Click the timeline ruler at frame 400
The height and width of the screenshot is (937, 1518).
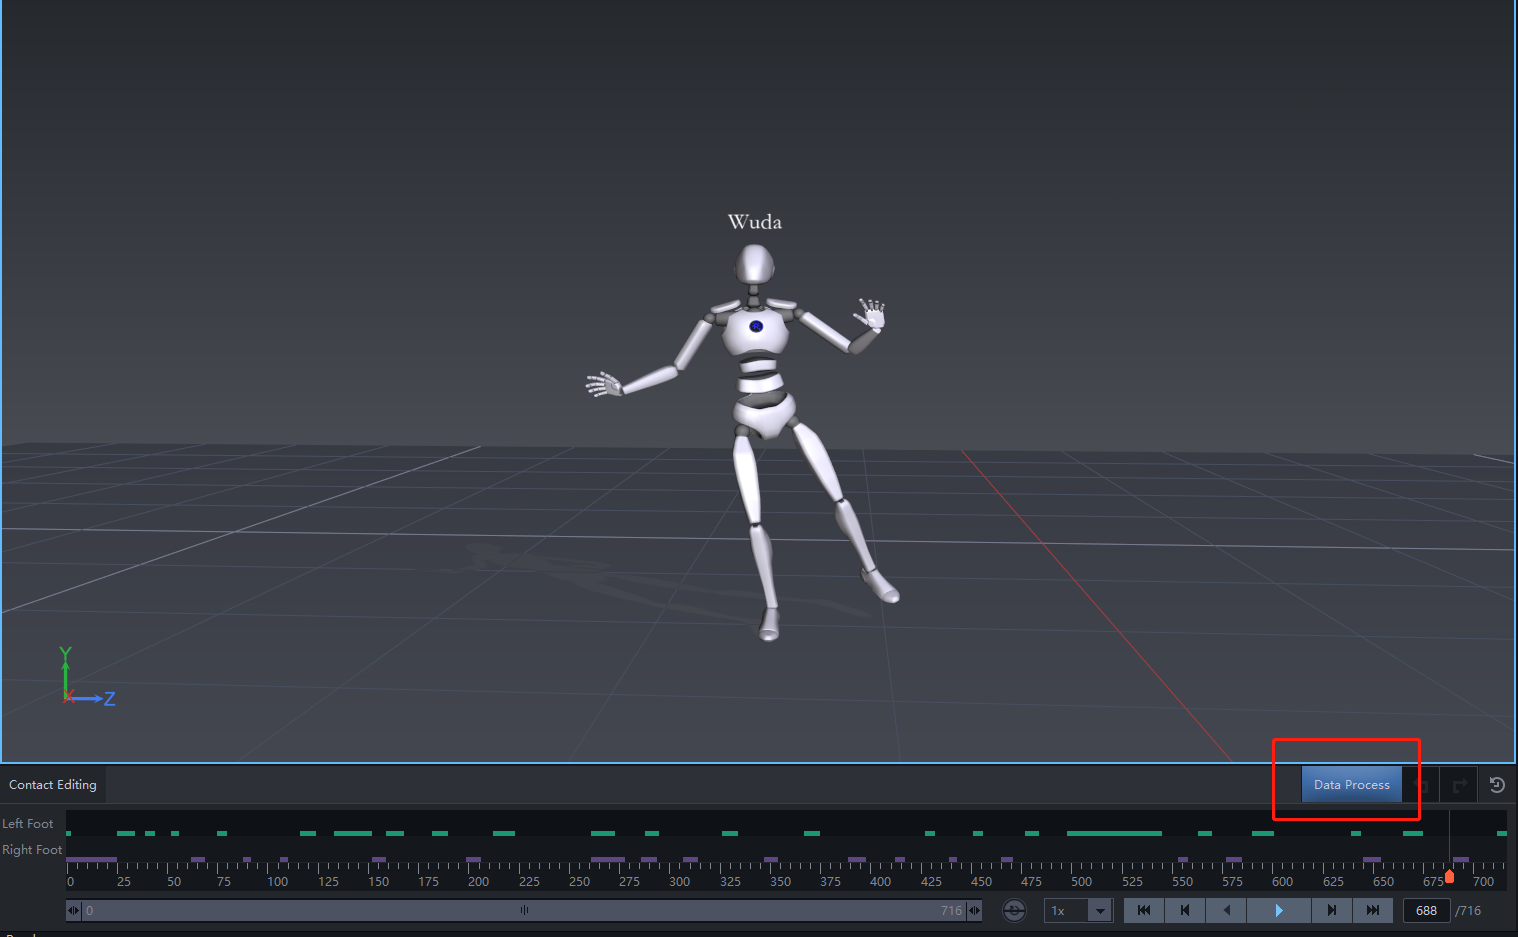click(880, 882)
